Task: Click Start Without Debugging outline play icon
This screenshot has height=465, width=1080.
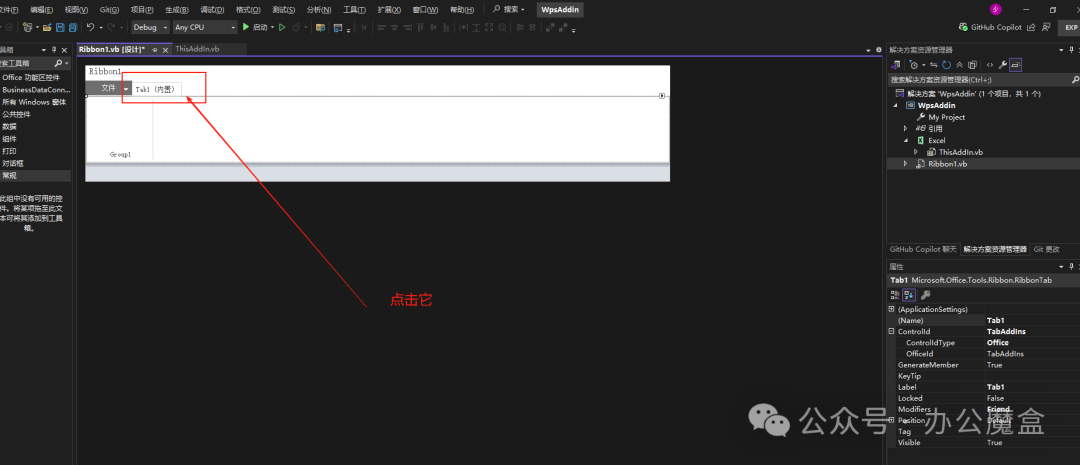Action: pos(282,28)
